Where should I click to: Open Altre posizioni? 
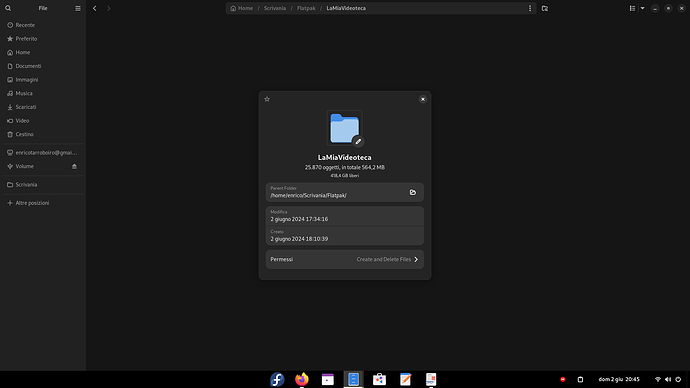[x=43, y=203]
